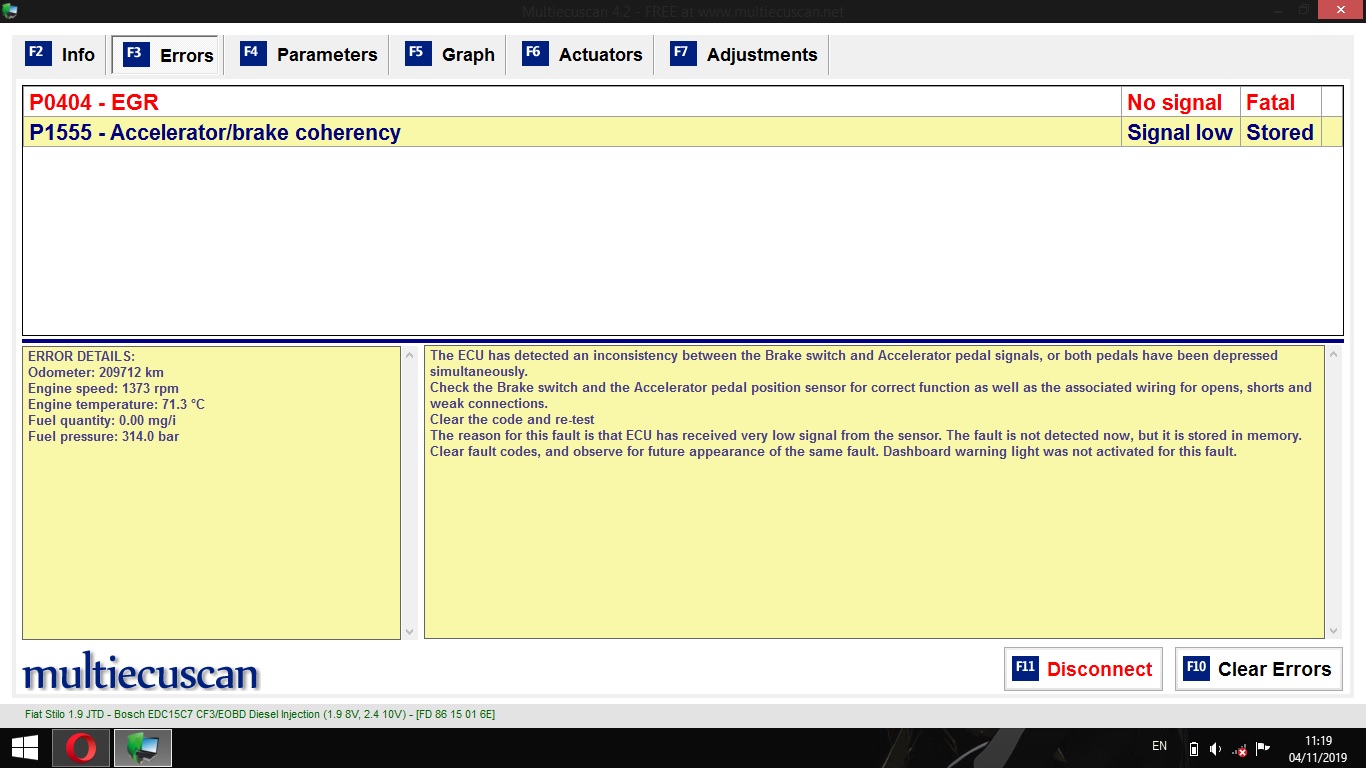Open the disconnected network tray icon
Viewport: 1367px width, 772px height.
[x=1240, y=749]
